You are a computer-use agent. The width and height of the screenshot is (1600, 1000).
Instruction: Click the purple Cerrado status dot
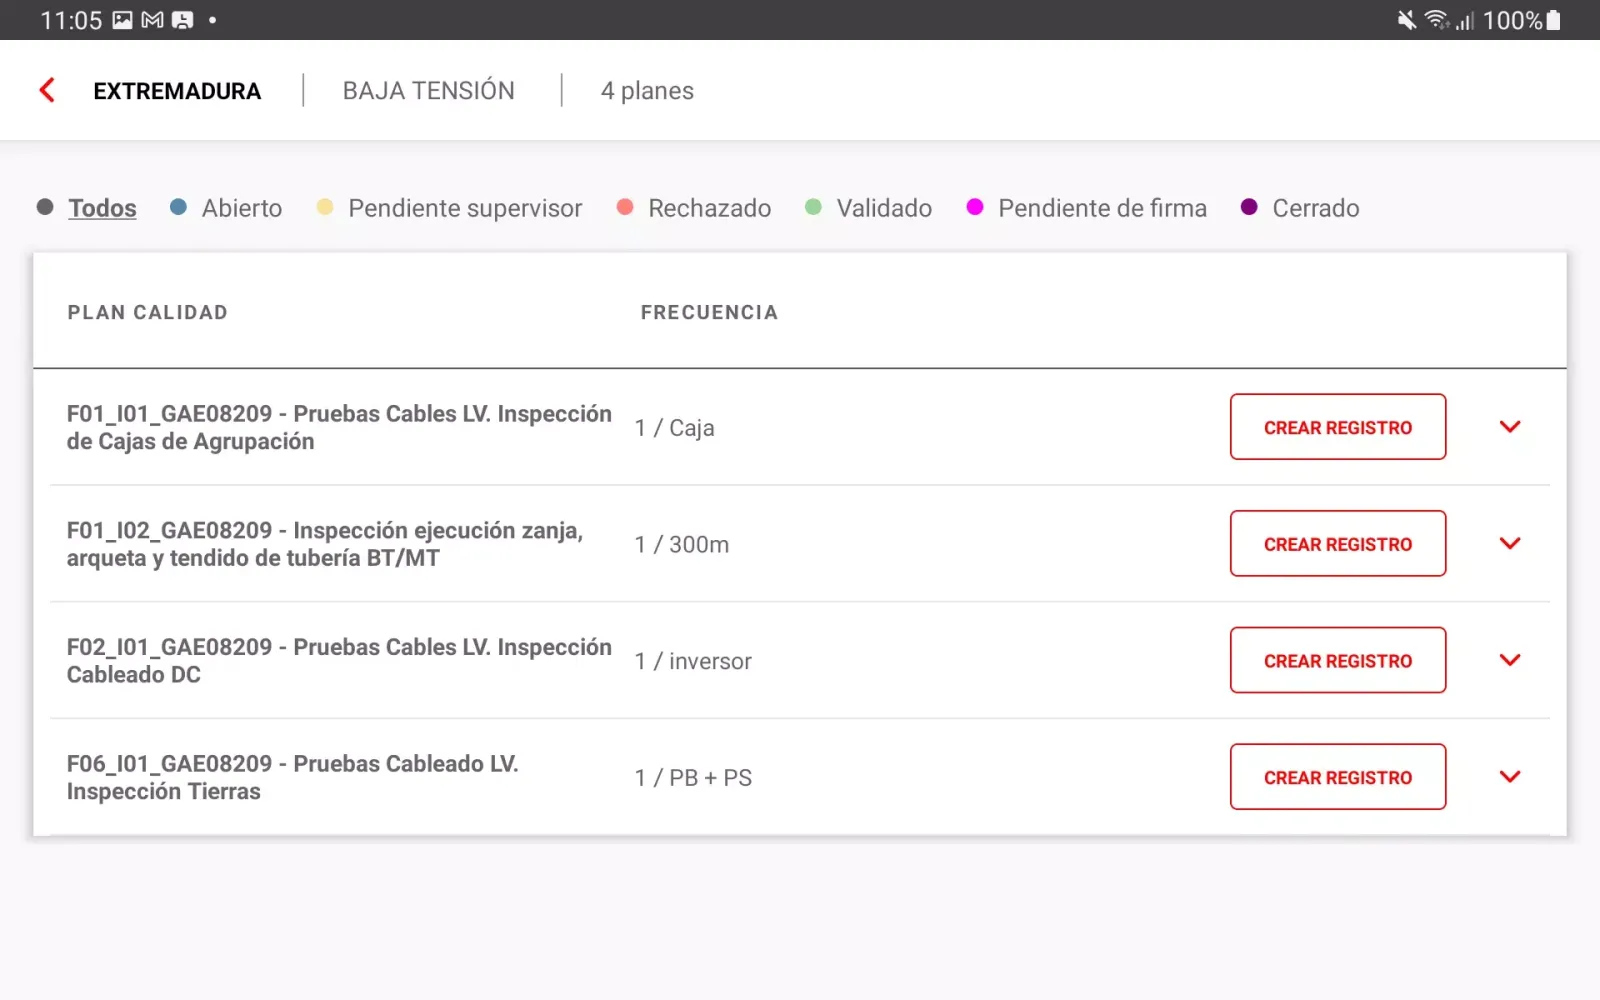(1249, 207)
